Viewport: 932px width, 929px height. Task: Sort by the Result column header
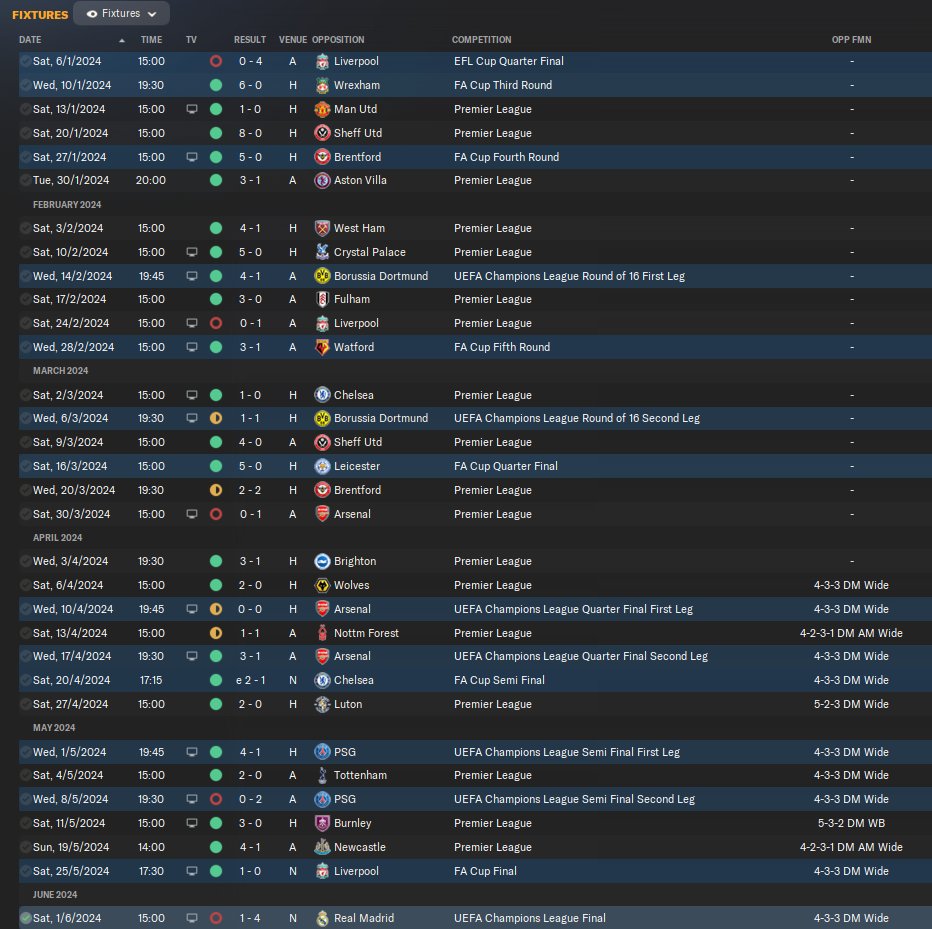250,40
